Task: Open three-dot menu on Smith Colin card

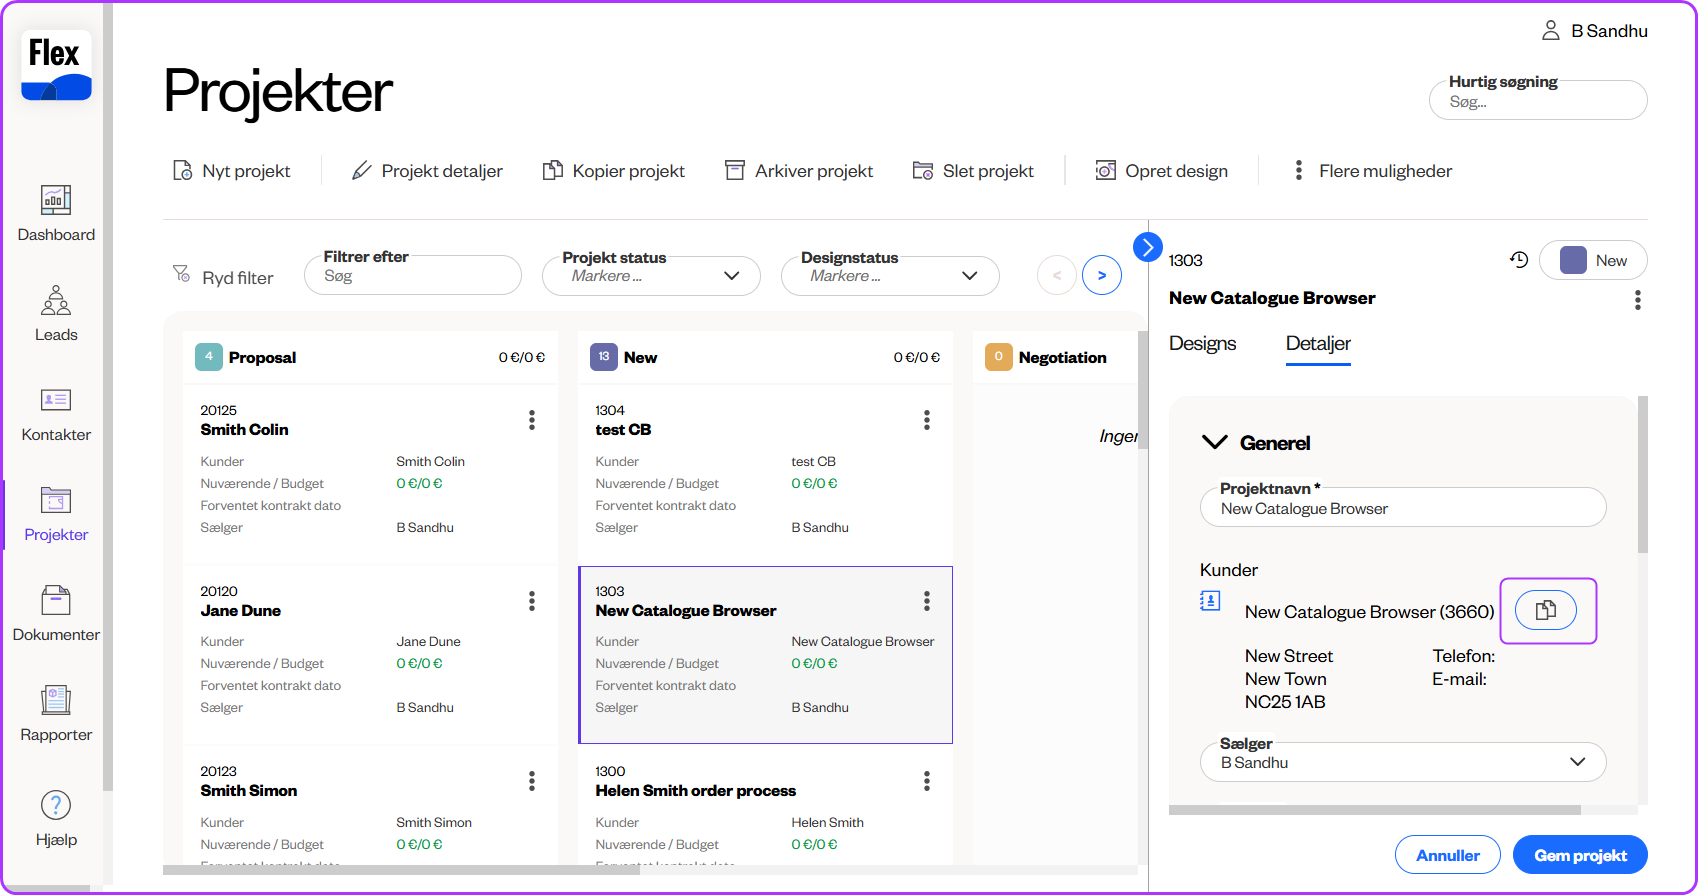Action: click(532, 420)
